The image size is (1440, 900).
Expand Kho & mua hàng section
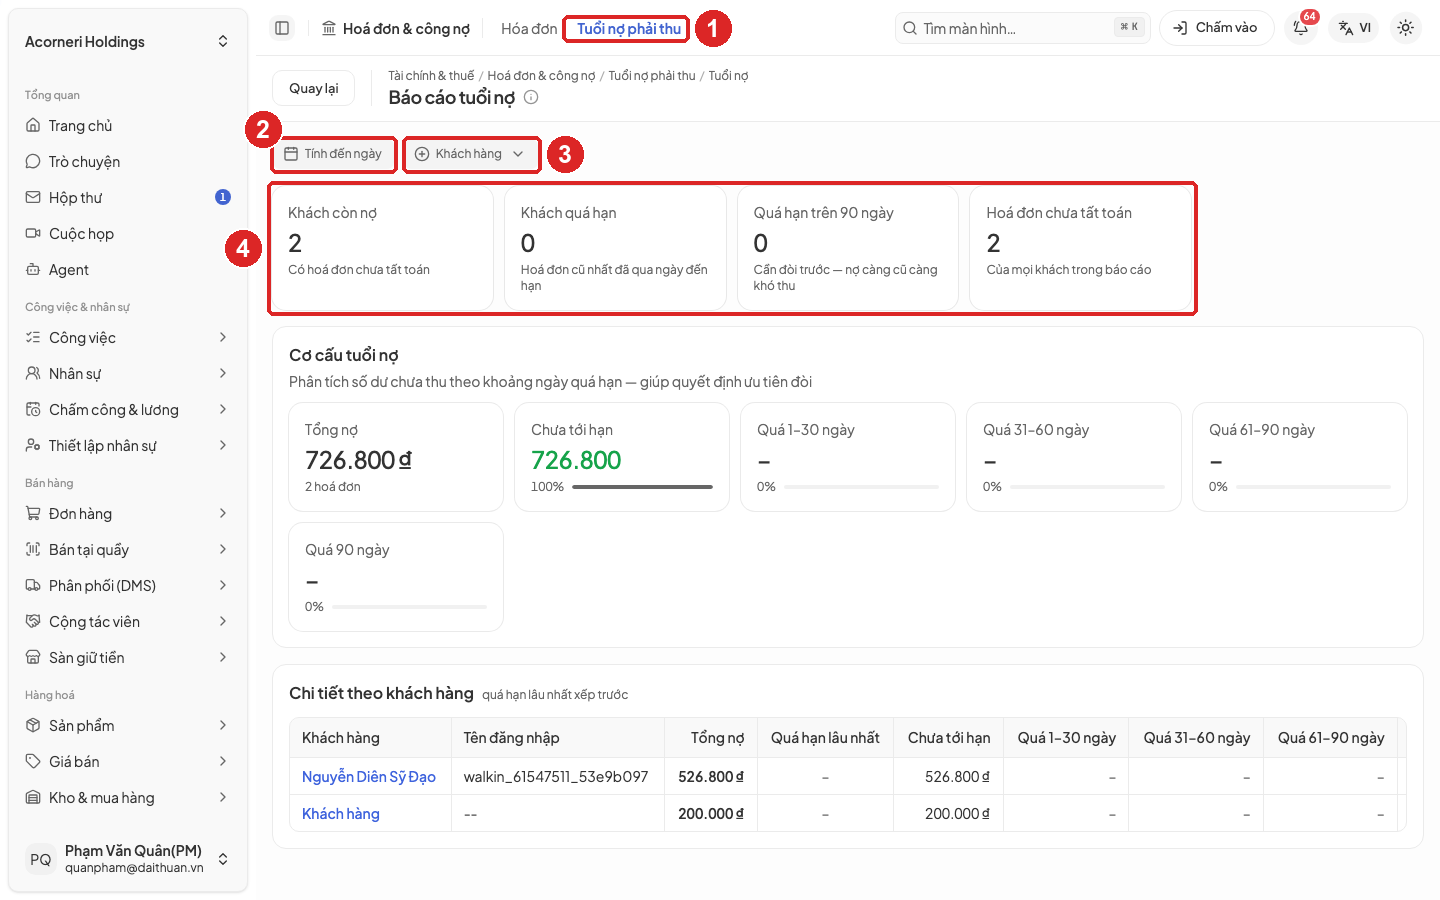(x=128, y=798)
